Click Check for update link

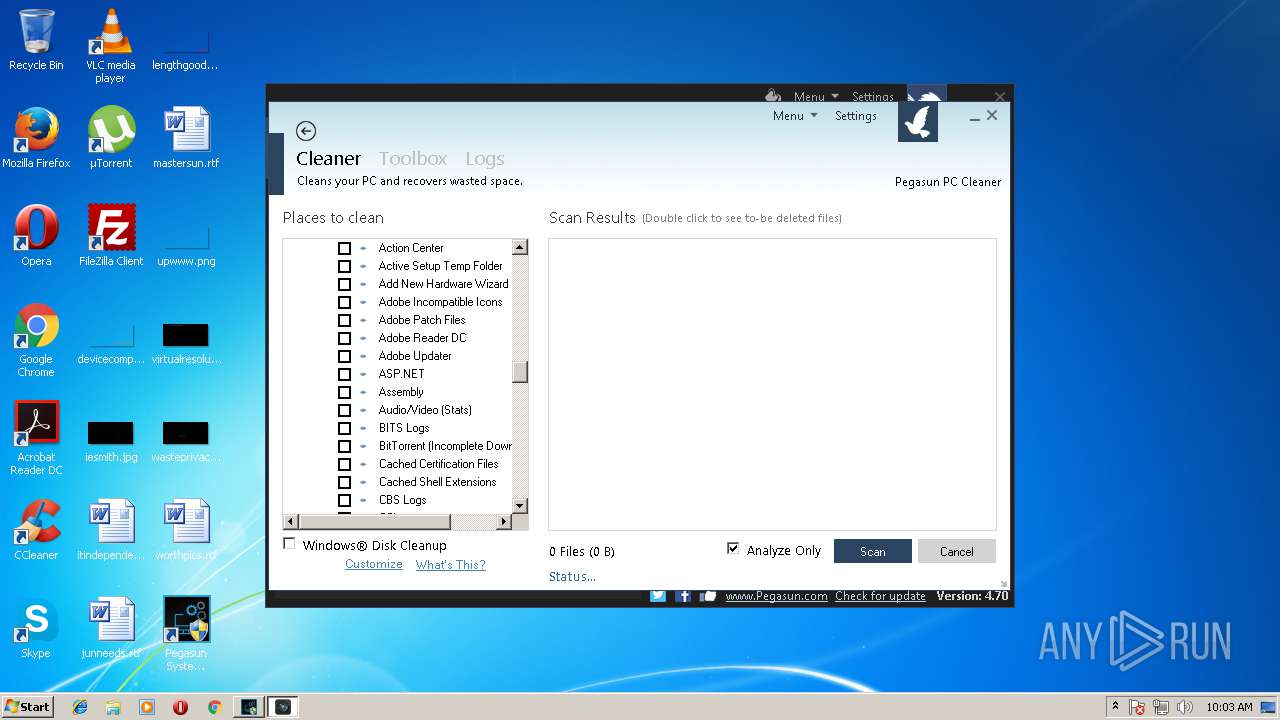pos(881,596)
